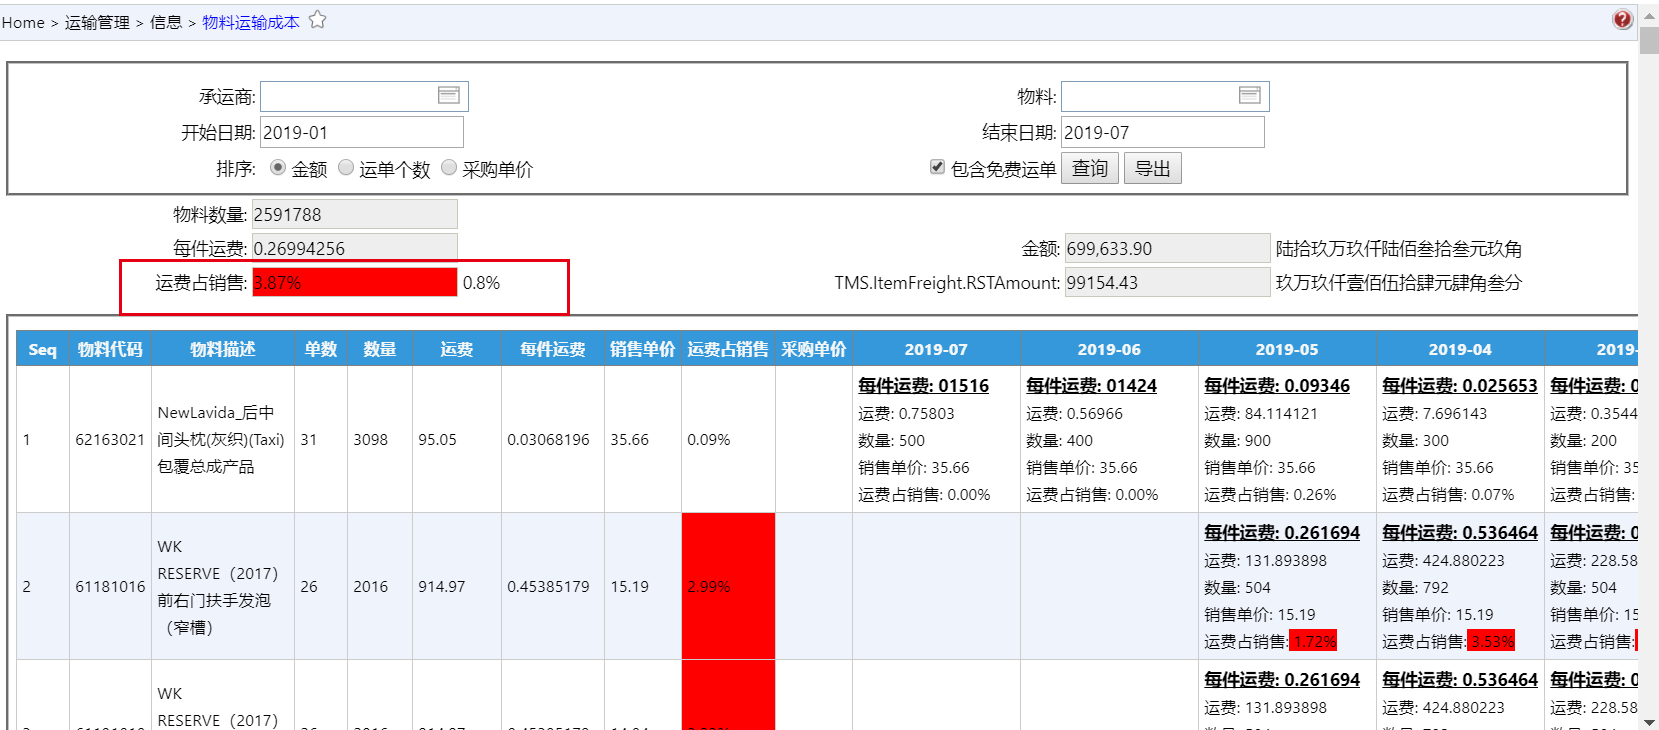The width and height of the screenshot is (1659, 730).
Task: Click the quantity cell showing 3098
Action: 380,439
